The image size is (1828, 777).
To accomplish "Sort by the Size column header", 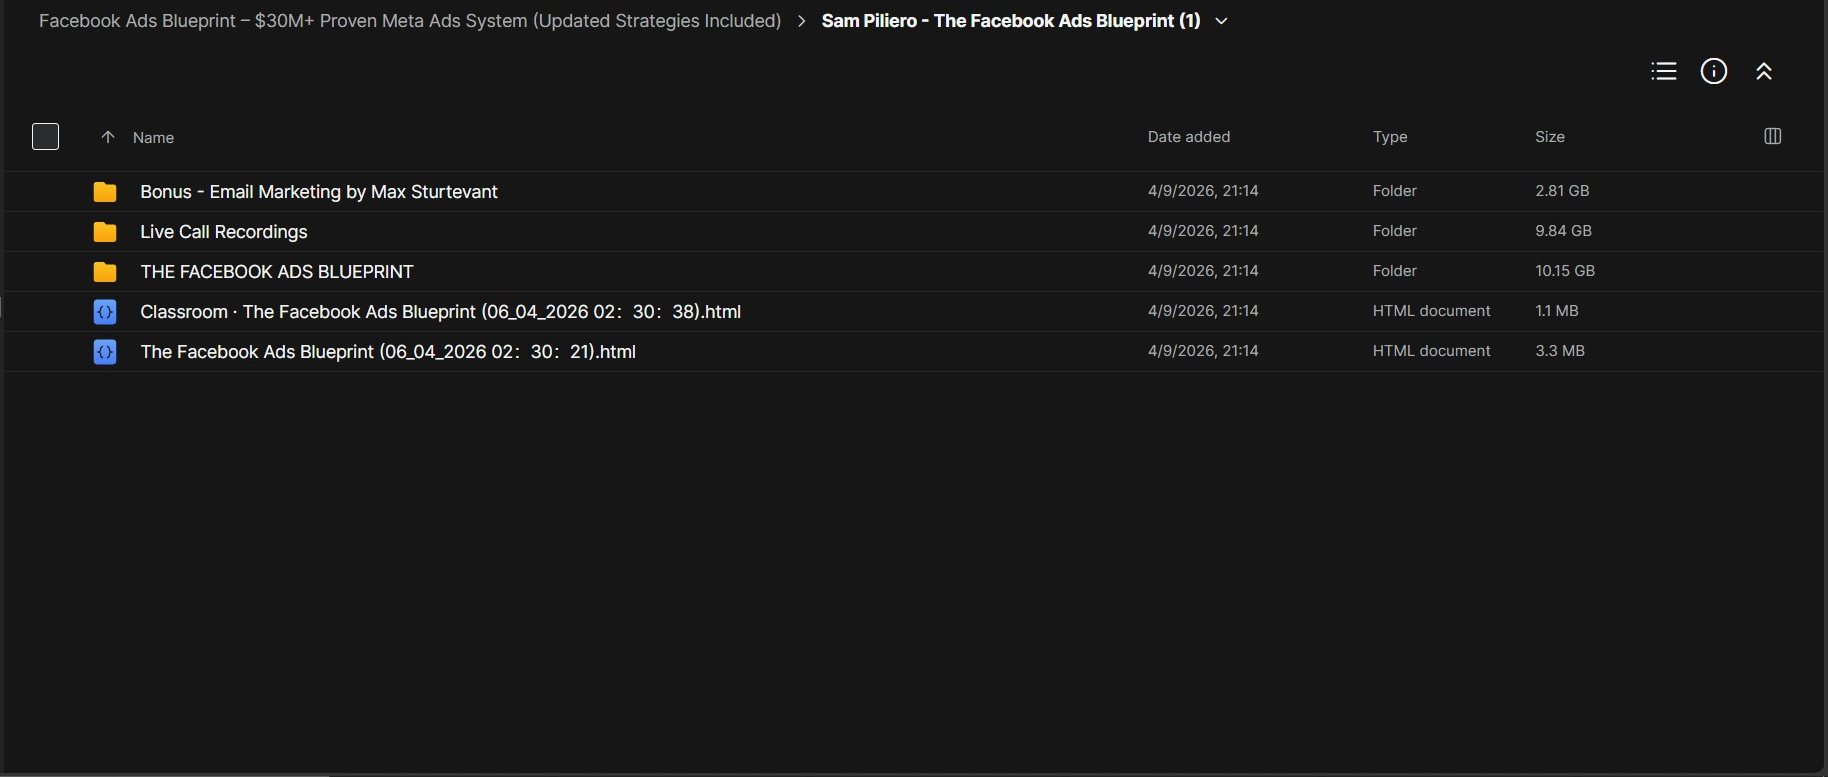I will (1550, 137).
